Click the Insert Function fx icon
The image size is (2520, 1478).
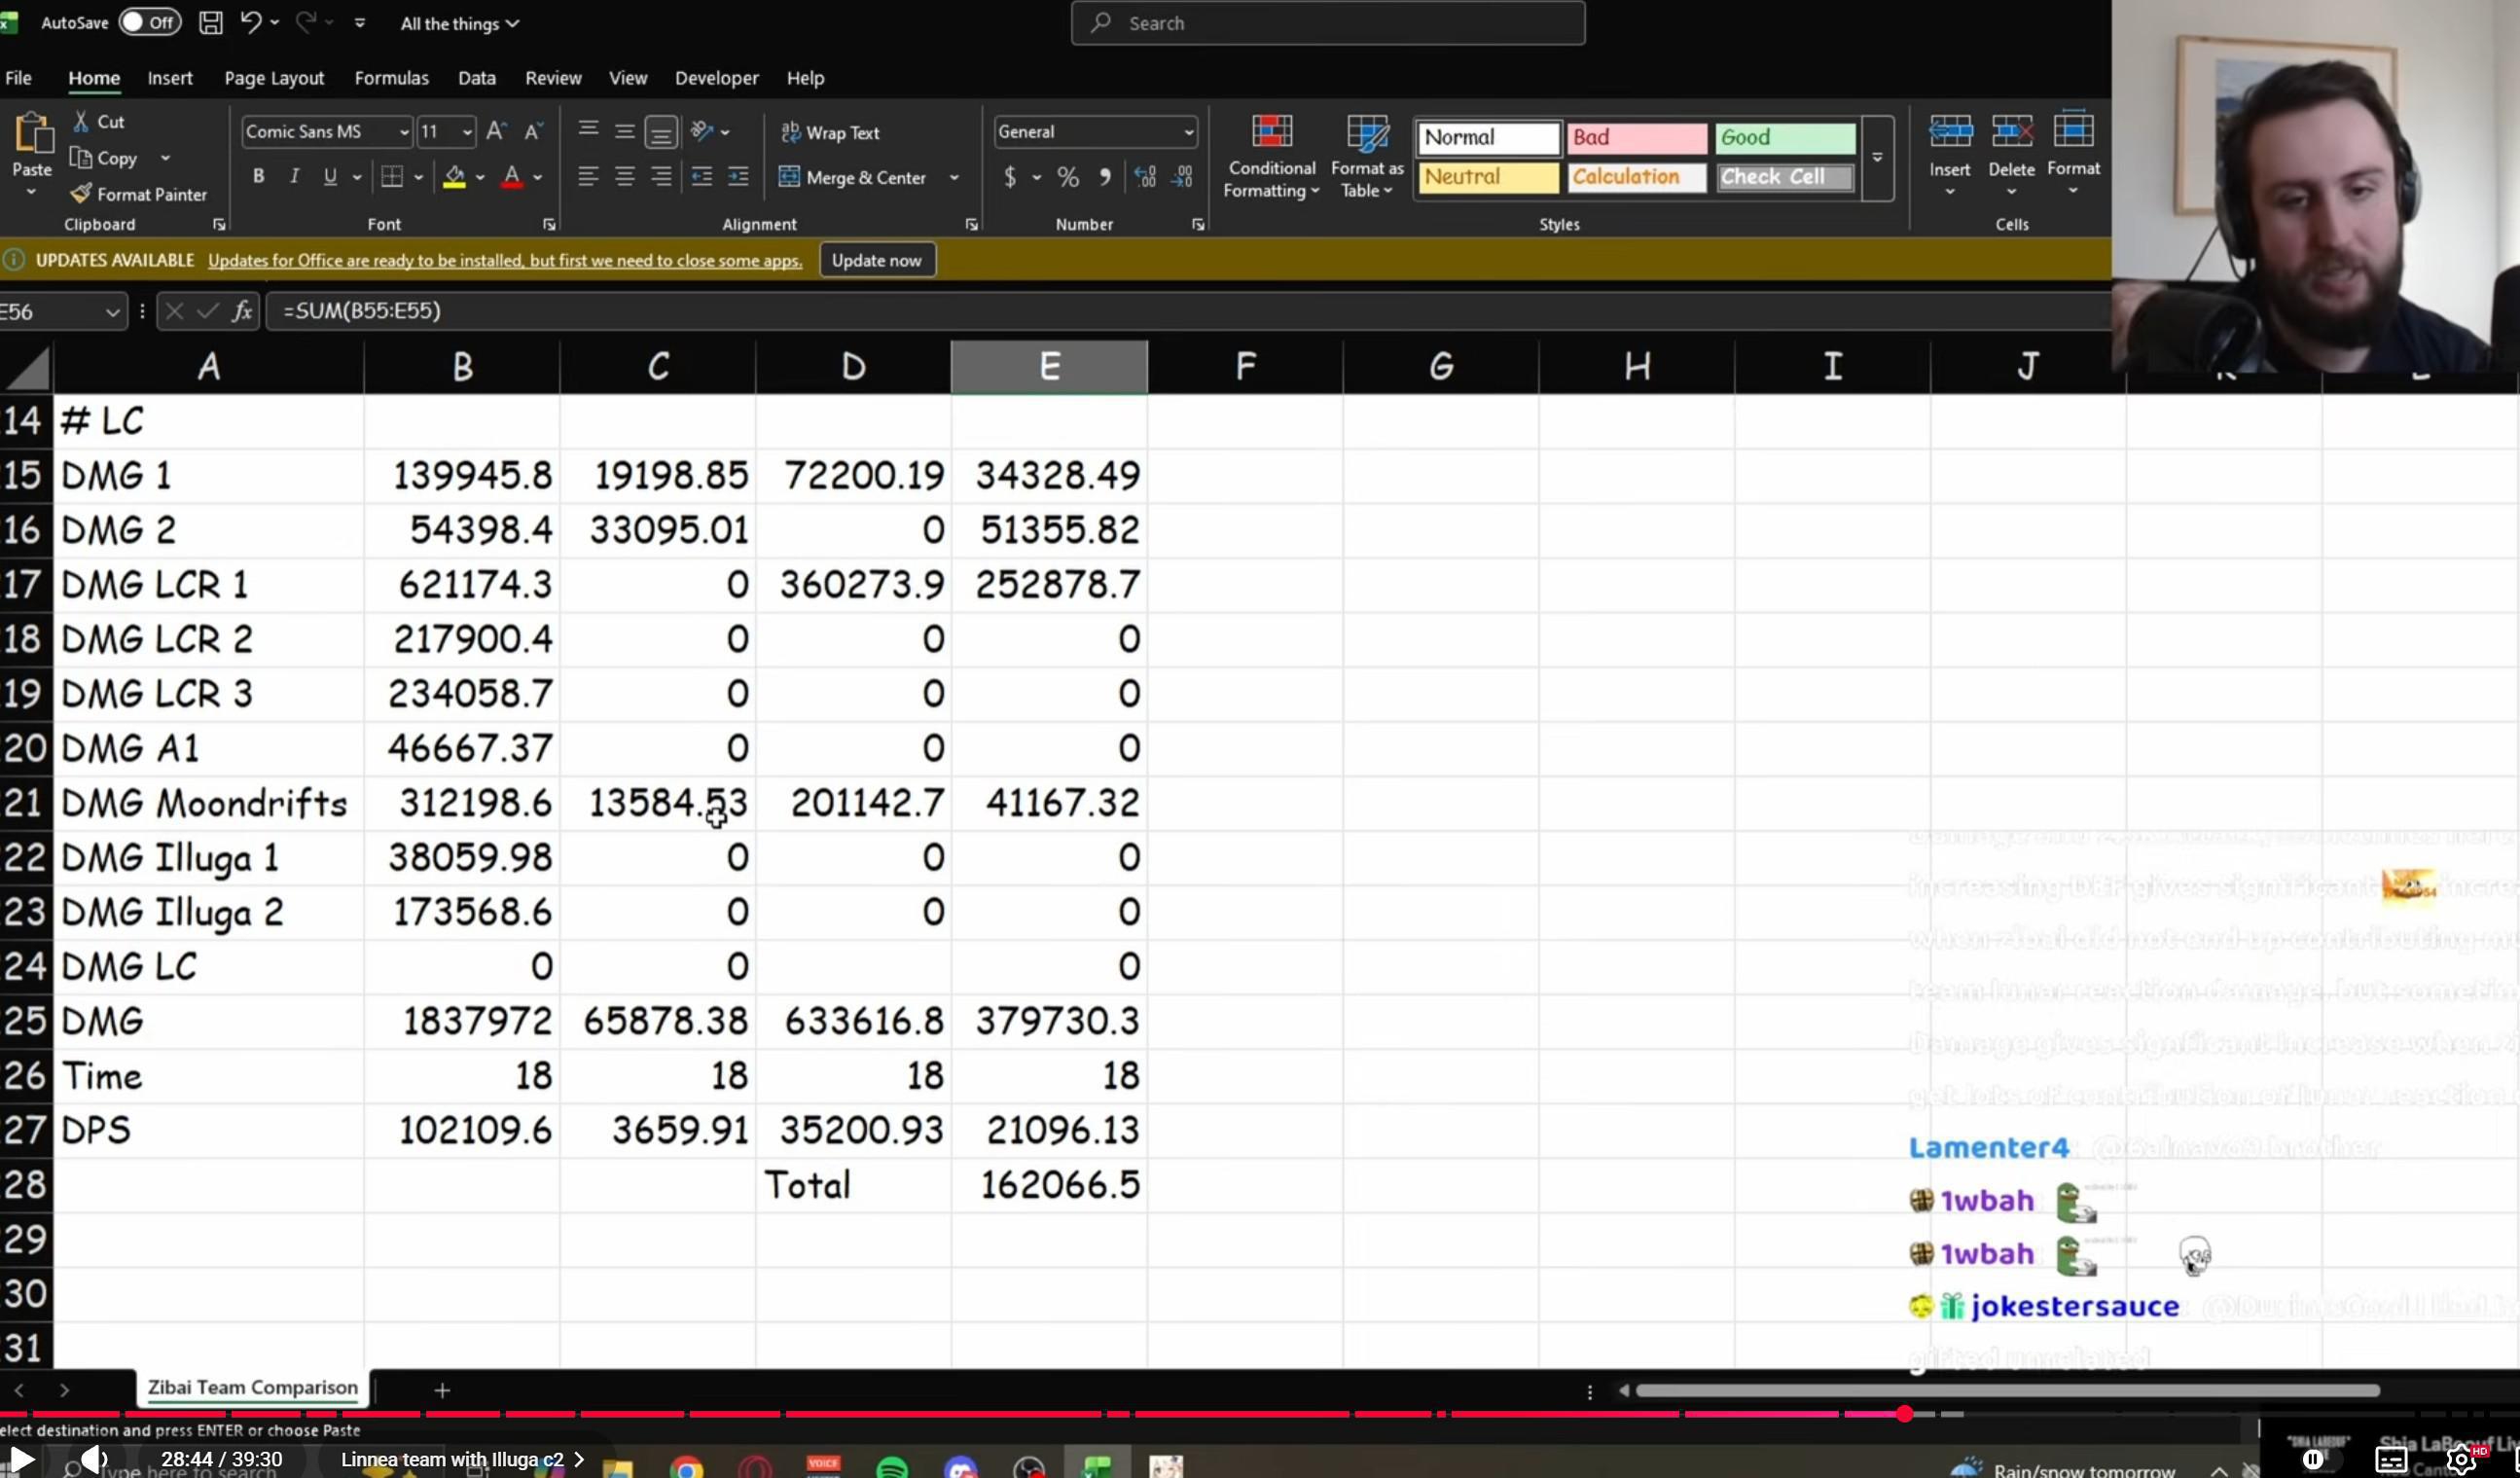click(x=242, y=311)
